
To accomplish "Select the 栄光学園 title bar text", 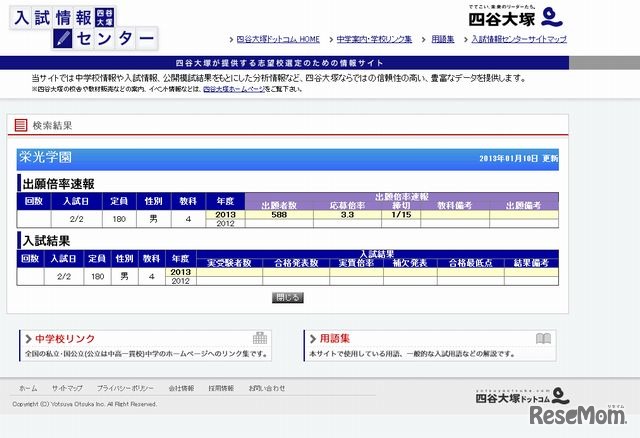I will click(45, 158).
